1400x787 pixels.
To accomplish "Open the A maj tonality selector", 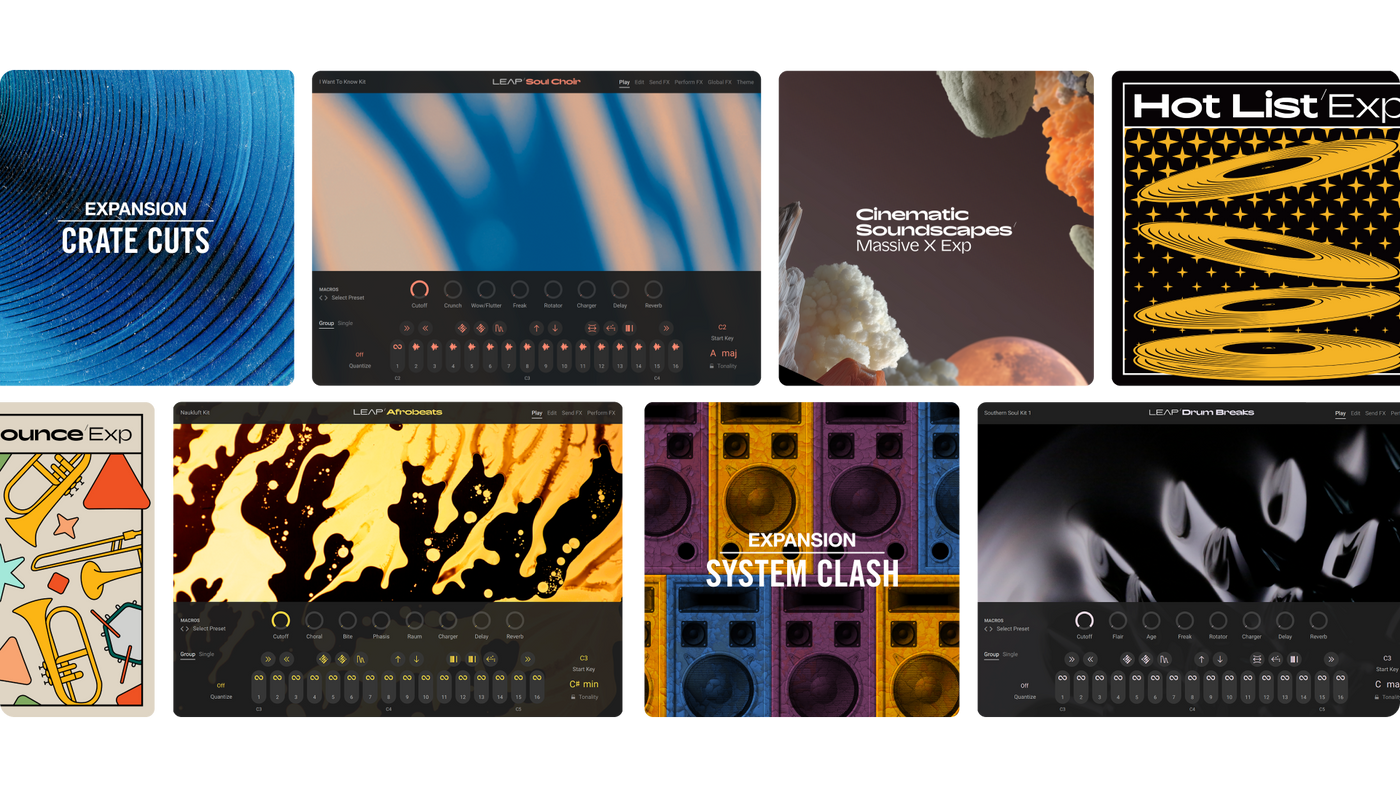I will [723, 353].
